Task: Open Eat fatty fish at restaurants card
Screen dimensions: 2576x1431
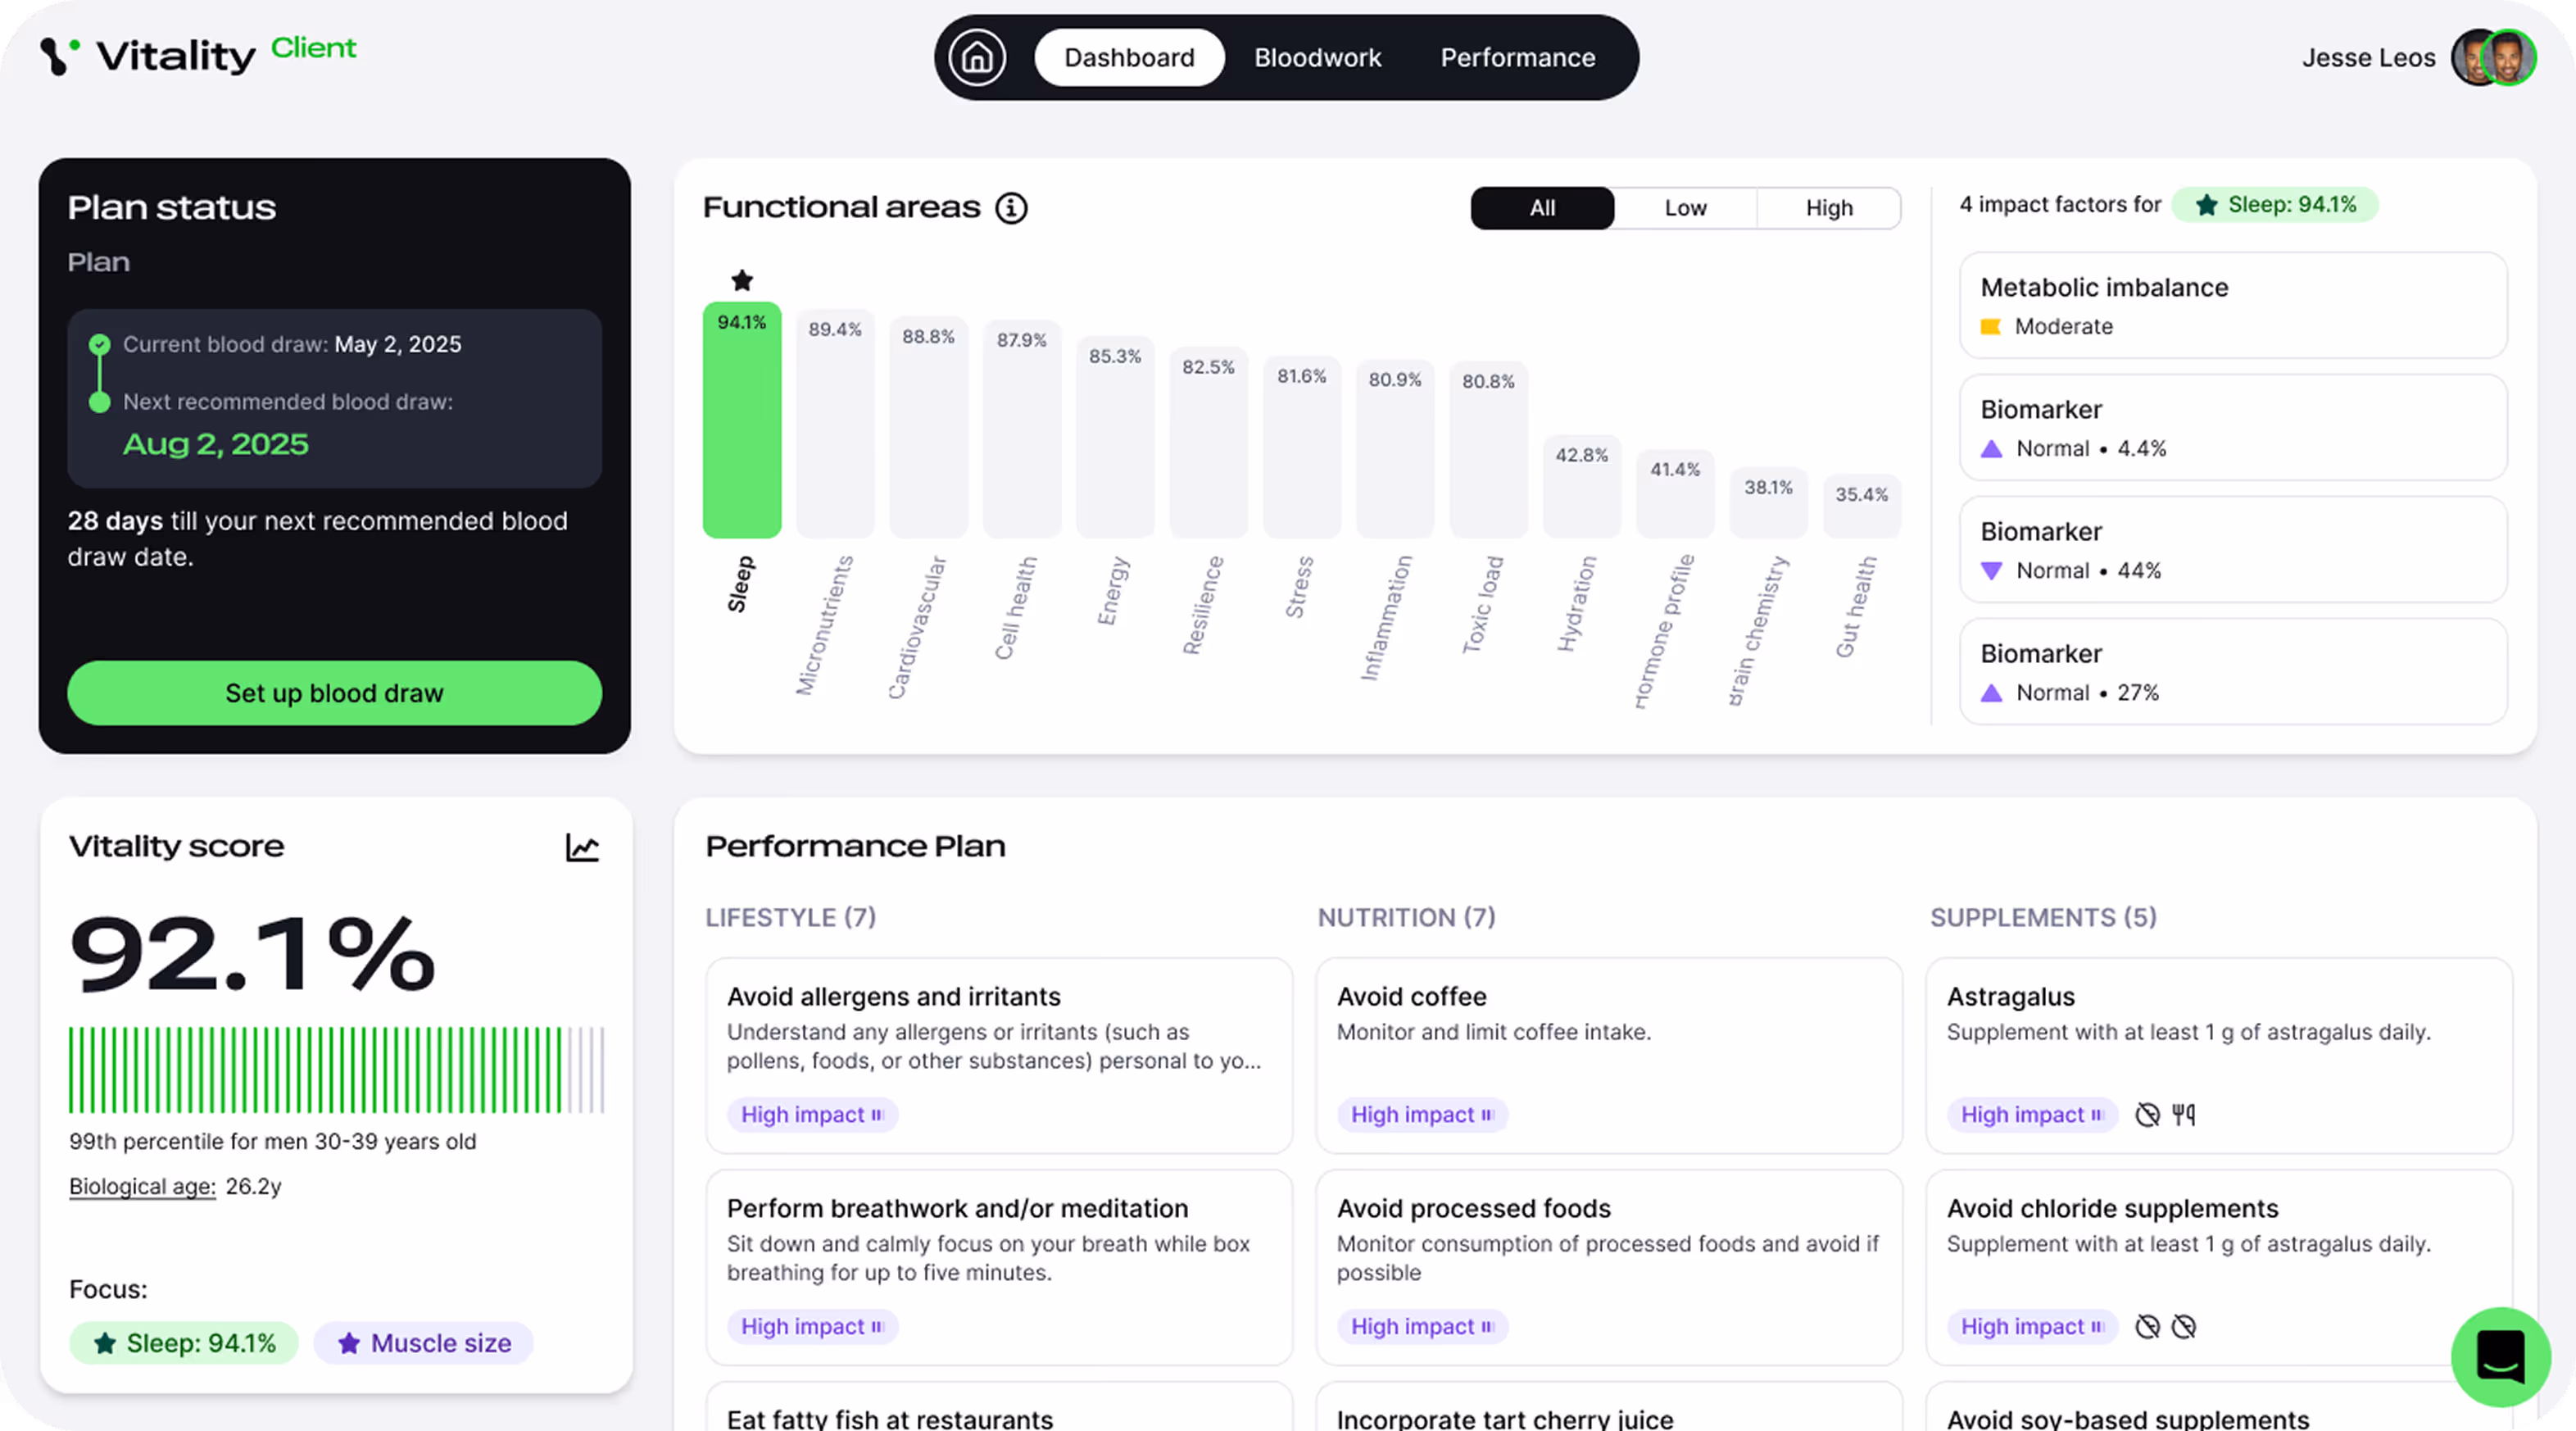Action: 999,1407
